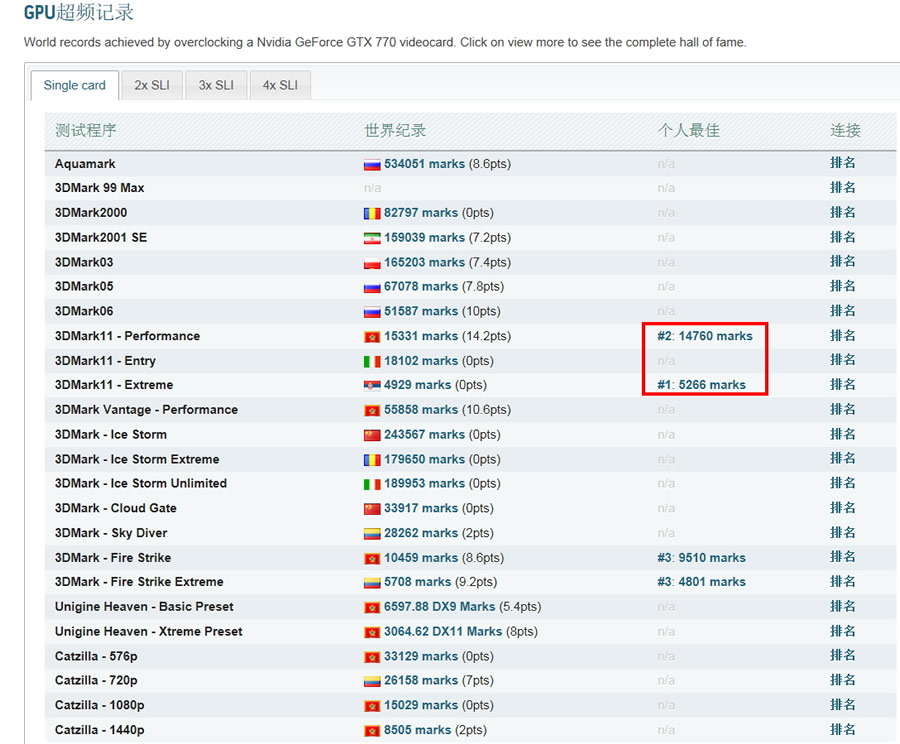
Task: Open the #1: 5266 marks personal best
Action: point(701,385)
